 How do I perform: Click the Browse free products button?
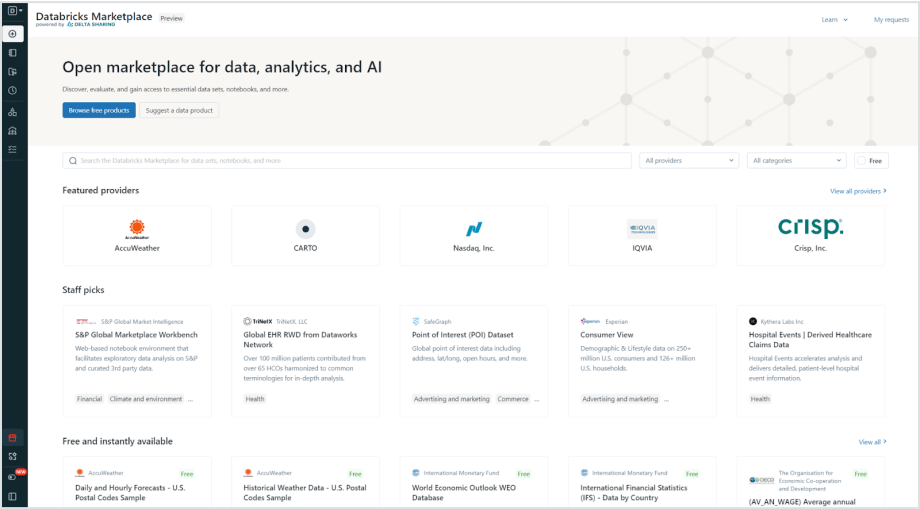[x=99, y=110]
